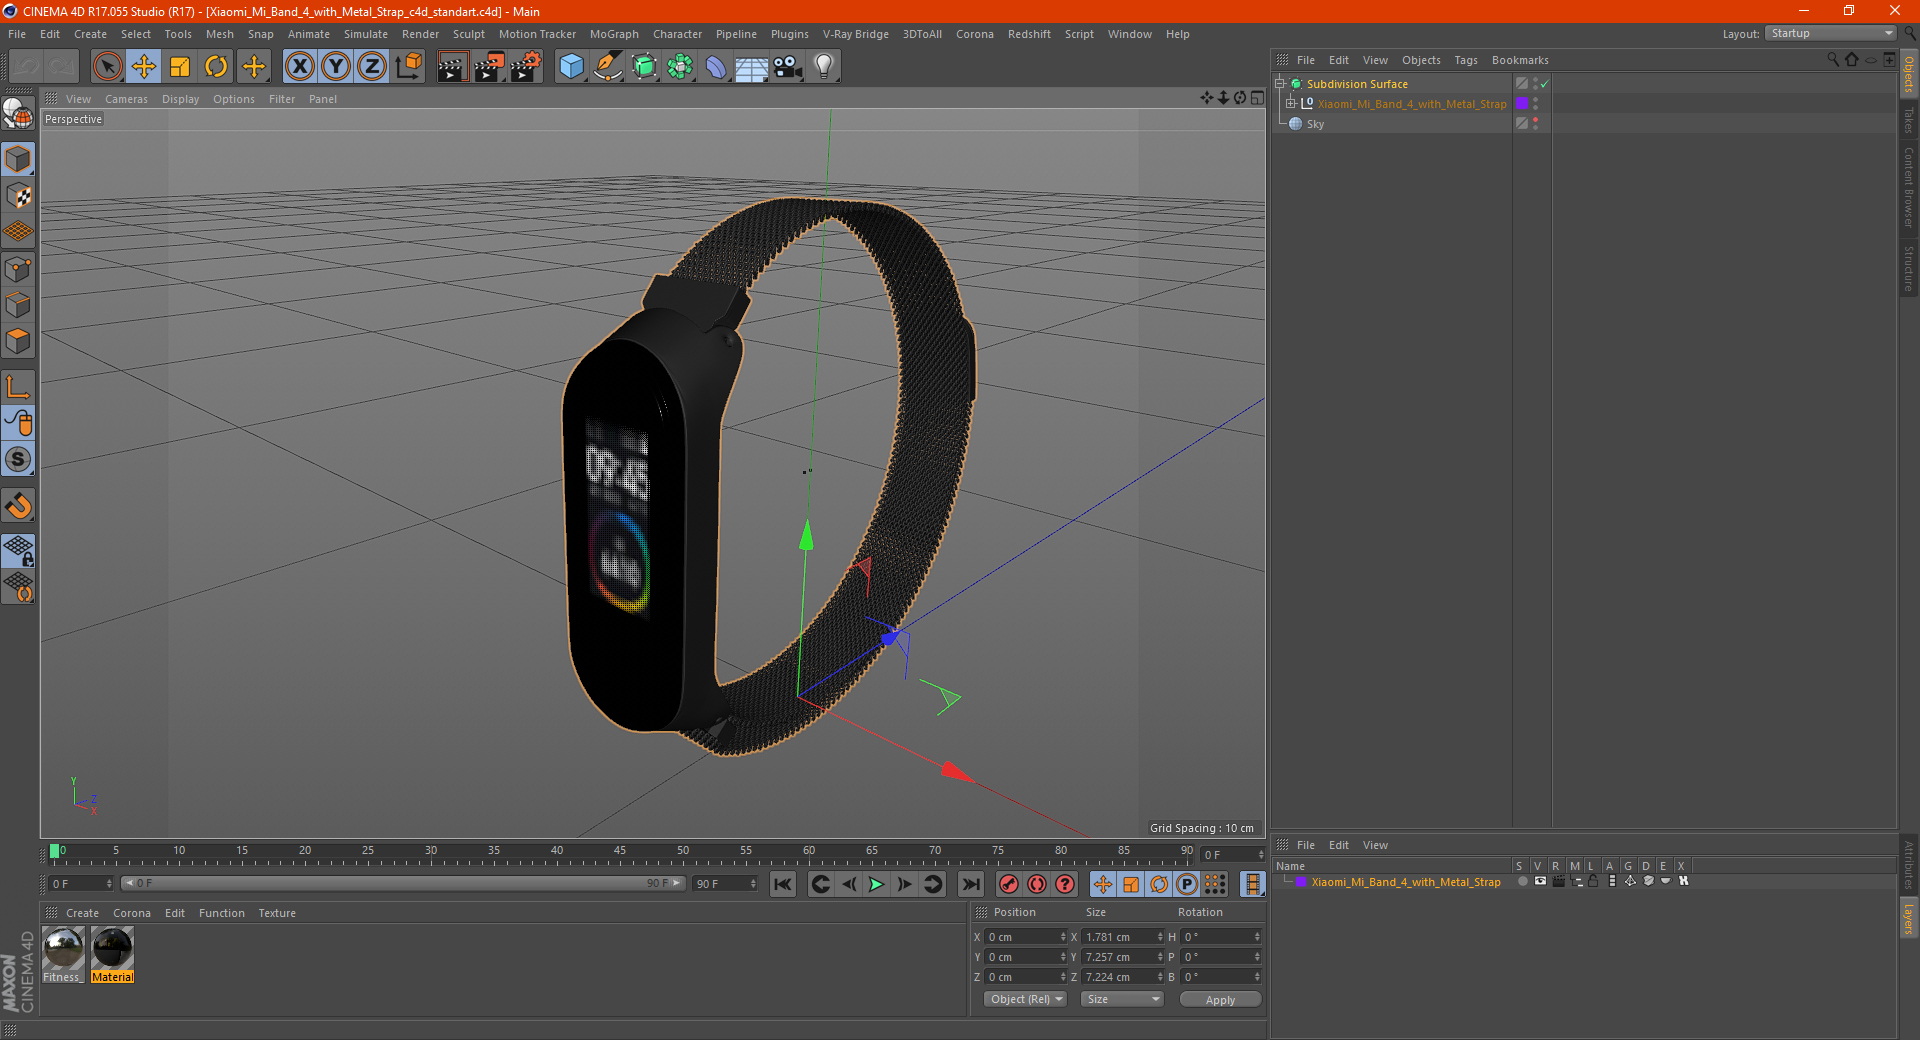Add a Subdivision Surface generator
The height and width of the screenshot is (1040, 1920).
pyautogui.click(x=645, y=67)
